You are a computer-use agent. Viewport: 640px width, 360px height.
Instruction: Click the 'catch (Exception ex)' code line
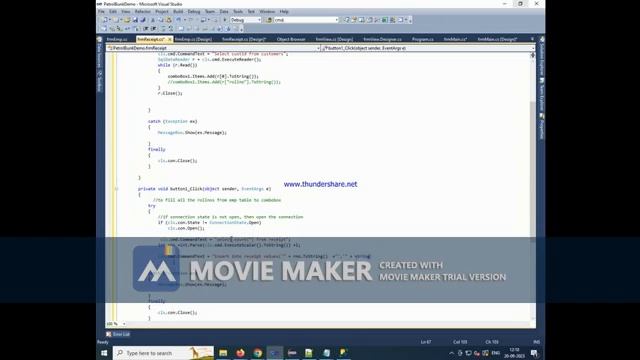tap(172, 121)
